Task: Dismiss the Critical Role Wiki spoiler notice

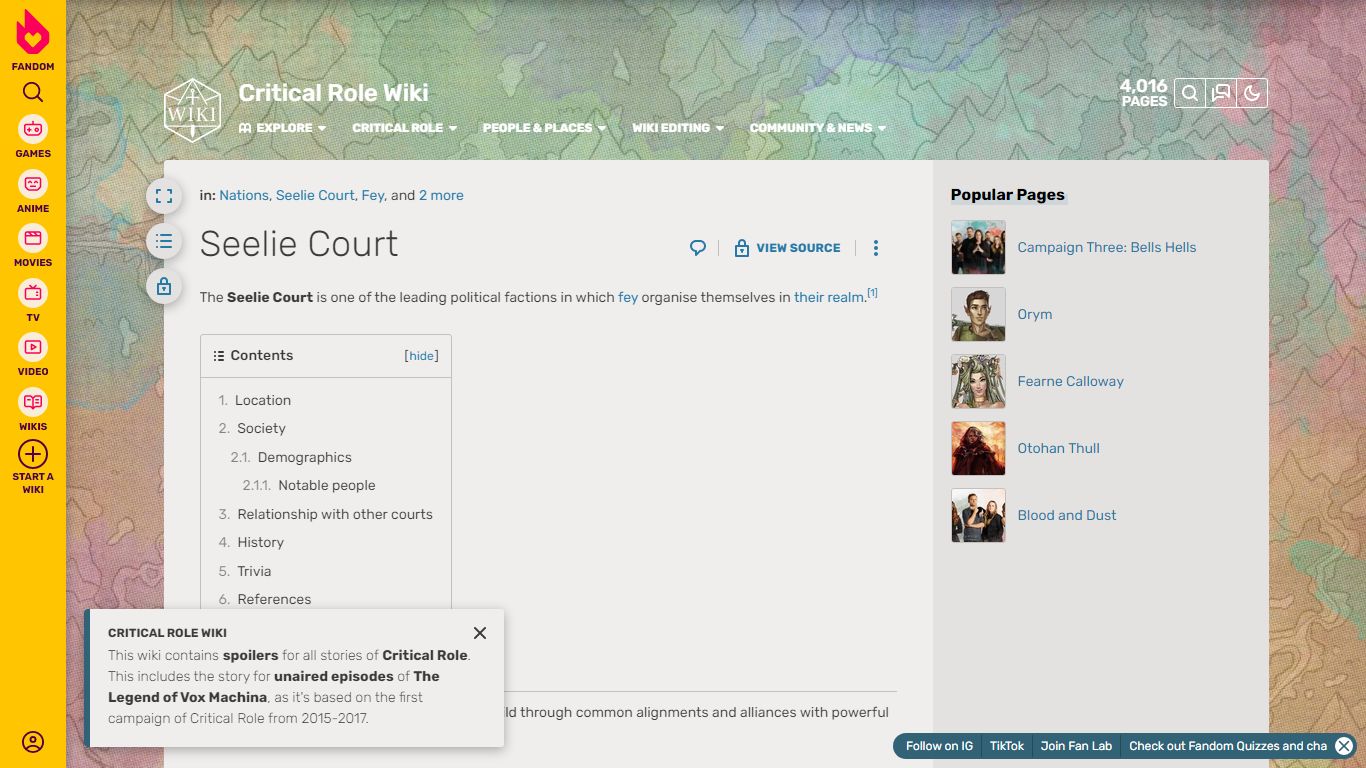Action: (x=480, y=633)
